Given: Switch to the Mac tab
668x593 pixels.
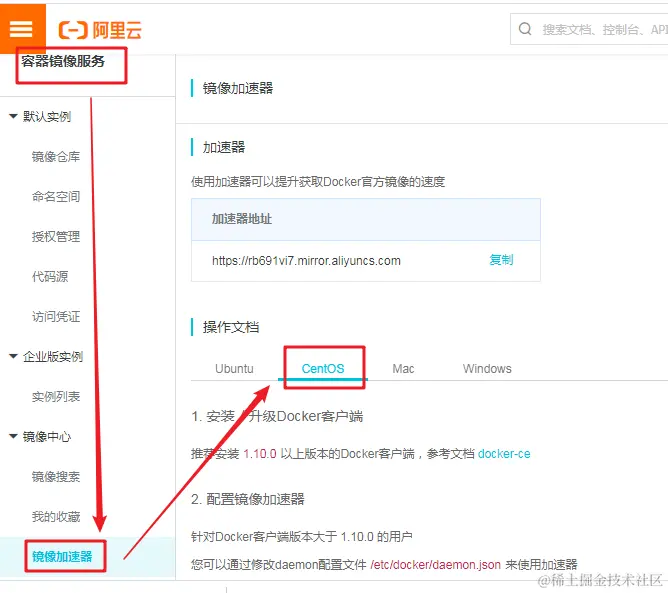Looking at the screenshot, I should tap(403, 368).
